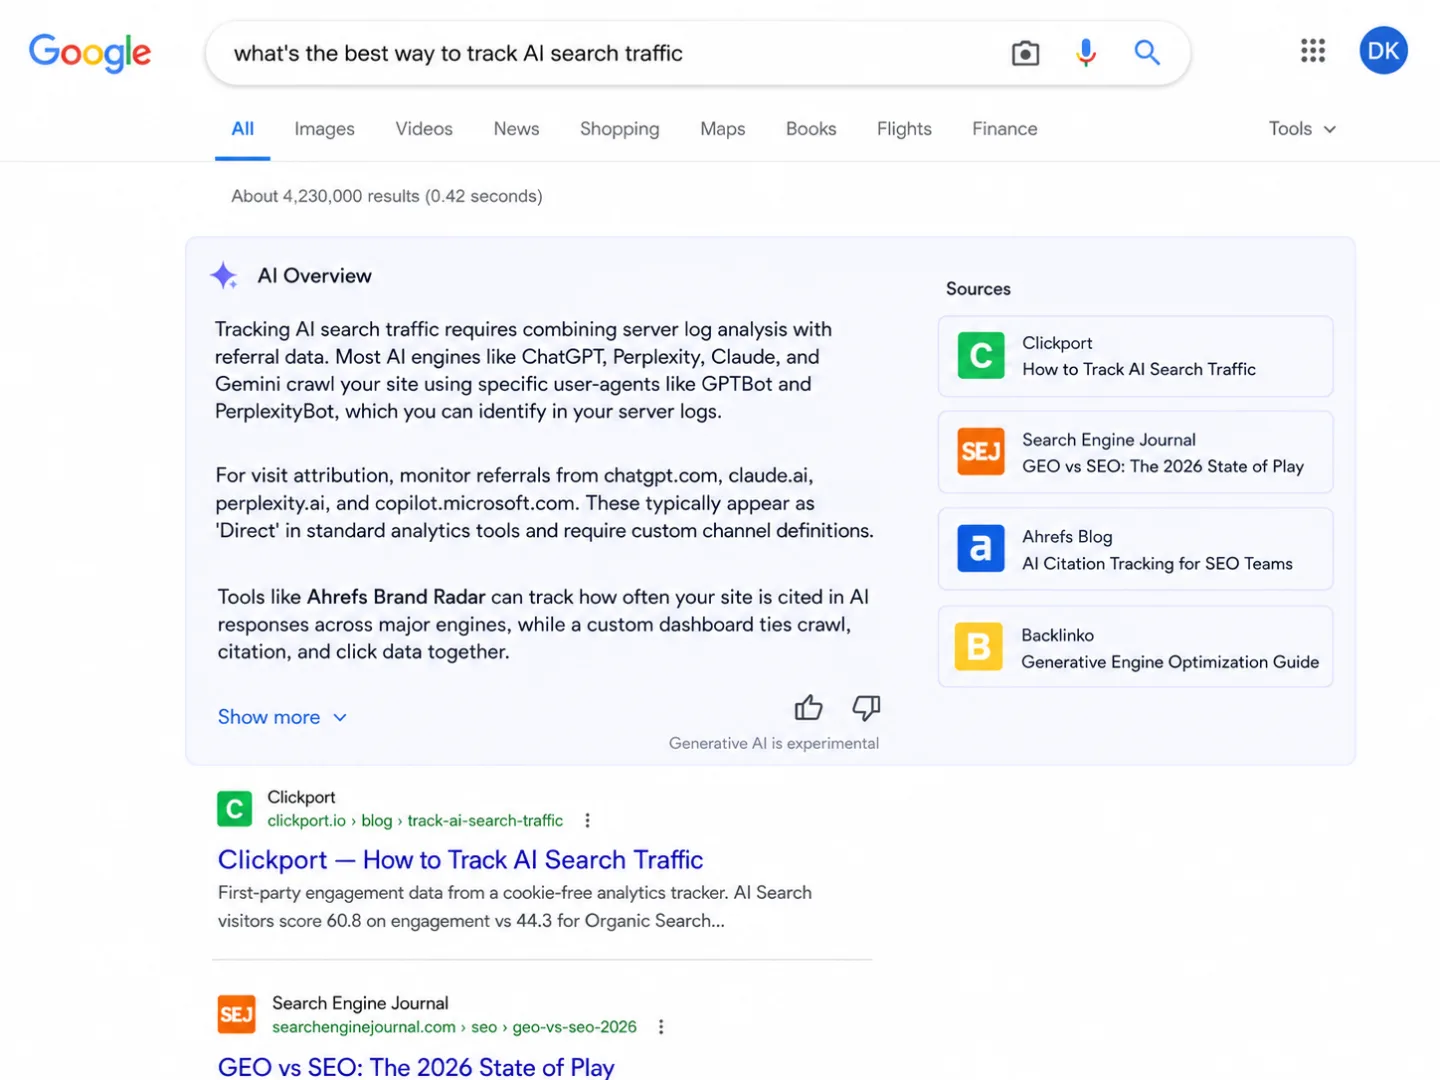Open the Google apps grid
This screenshot has height=1080, width=1440.
1313,51
